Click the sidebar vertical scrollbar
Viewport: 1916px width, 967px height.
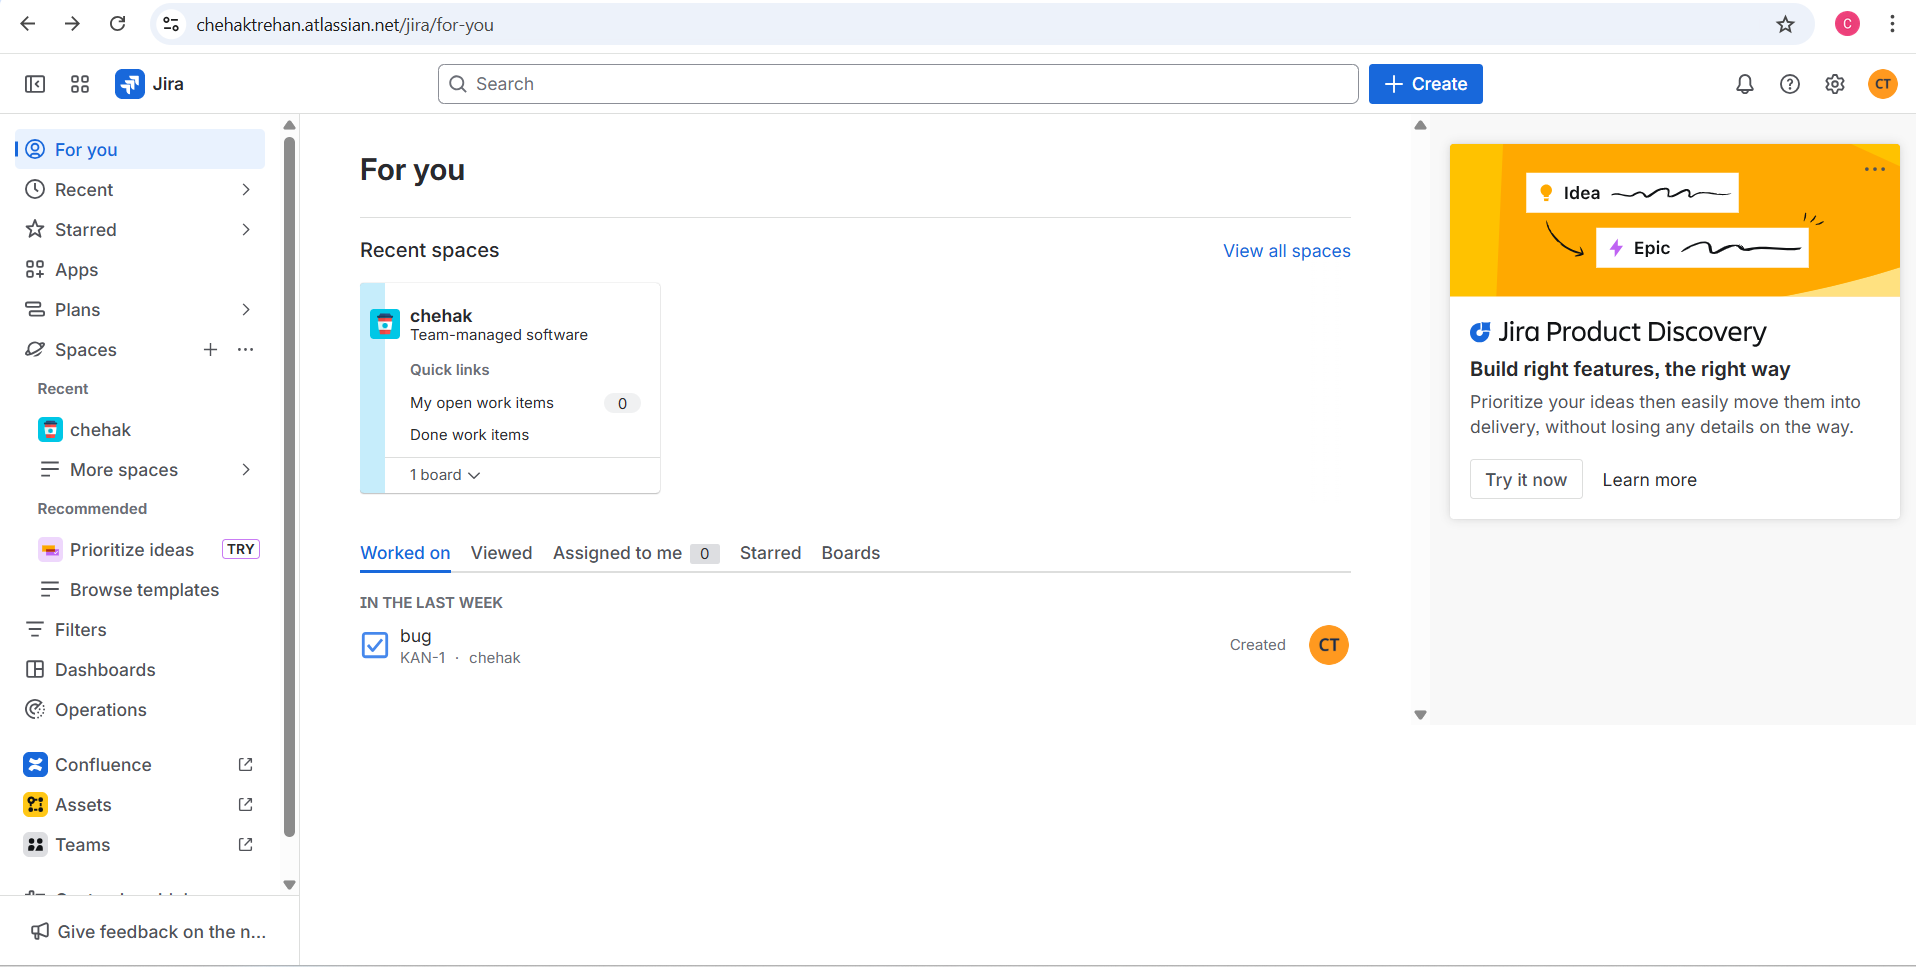pos(290,487)
